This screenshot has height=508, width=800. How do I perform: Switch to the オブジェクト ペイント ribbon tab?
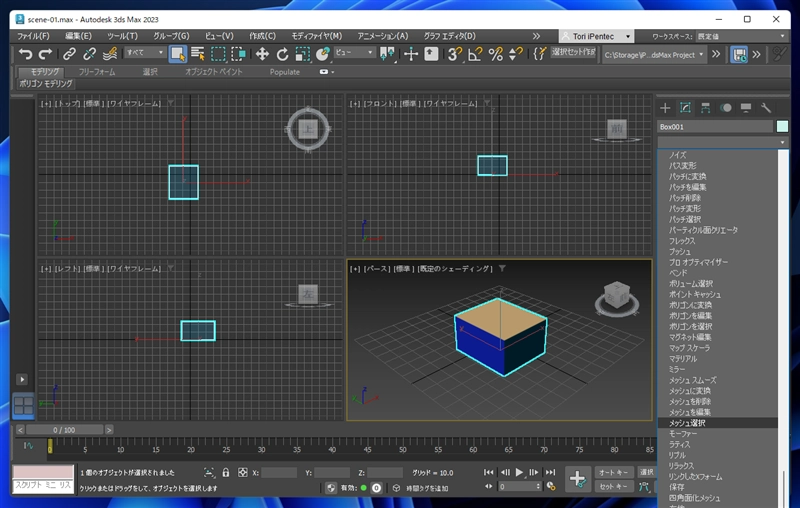[213, 72]
